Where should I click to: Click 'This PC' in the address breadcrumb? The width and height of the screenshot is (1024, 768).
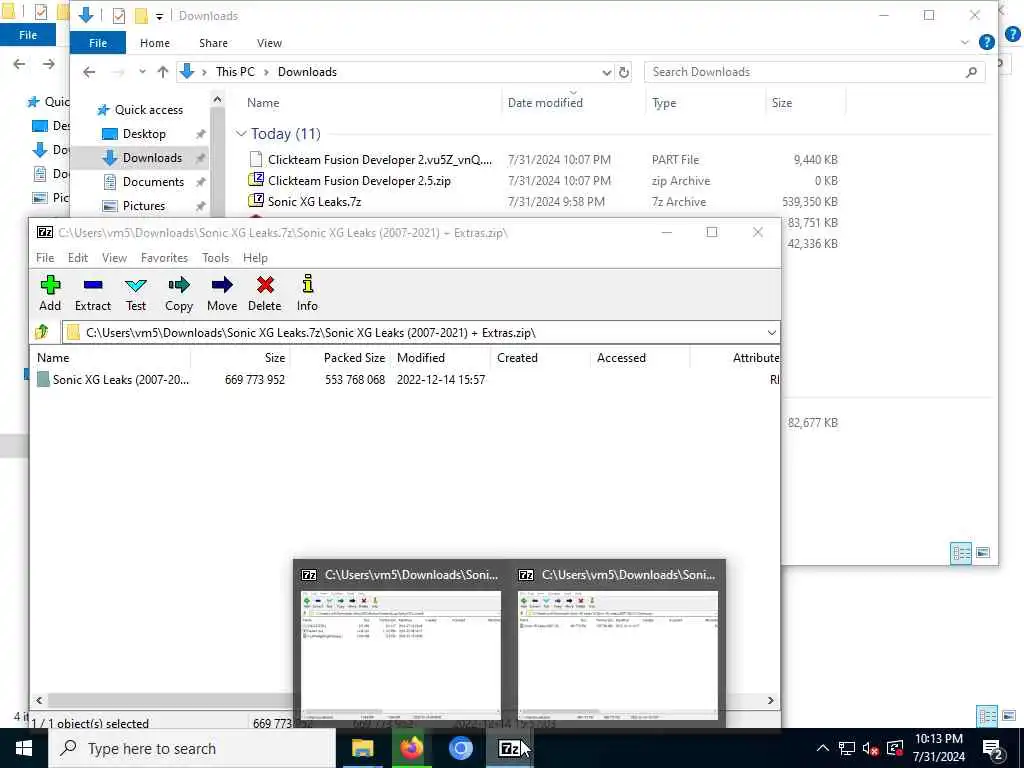[x=235, y=72]
